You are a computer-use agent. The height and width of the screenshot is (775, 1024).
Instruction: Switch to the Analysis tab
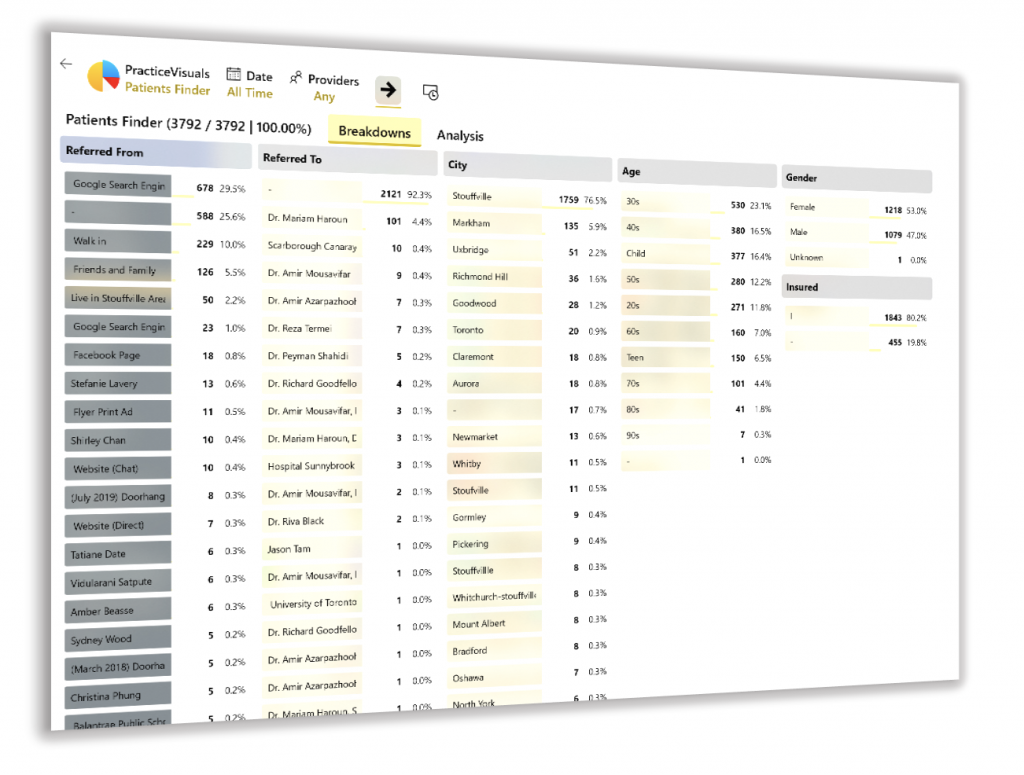460,136
